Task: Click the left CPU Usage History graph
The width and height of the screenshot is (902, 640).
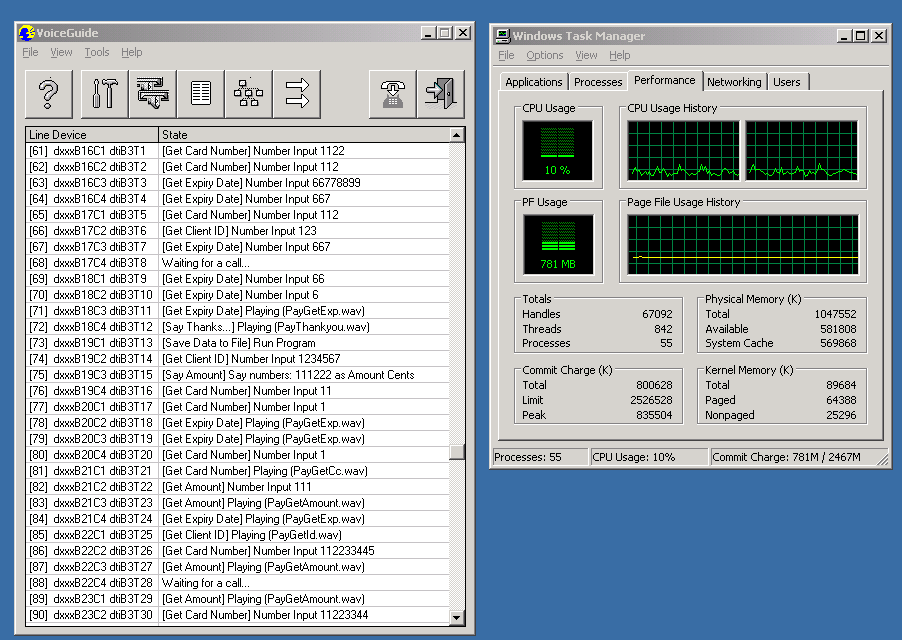Action: point(683,150)
